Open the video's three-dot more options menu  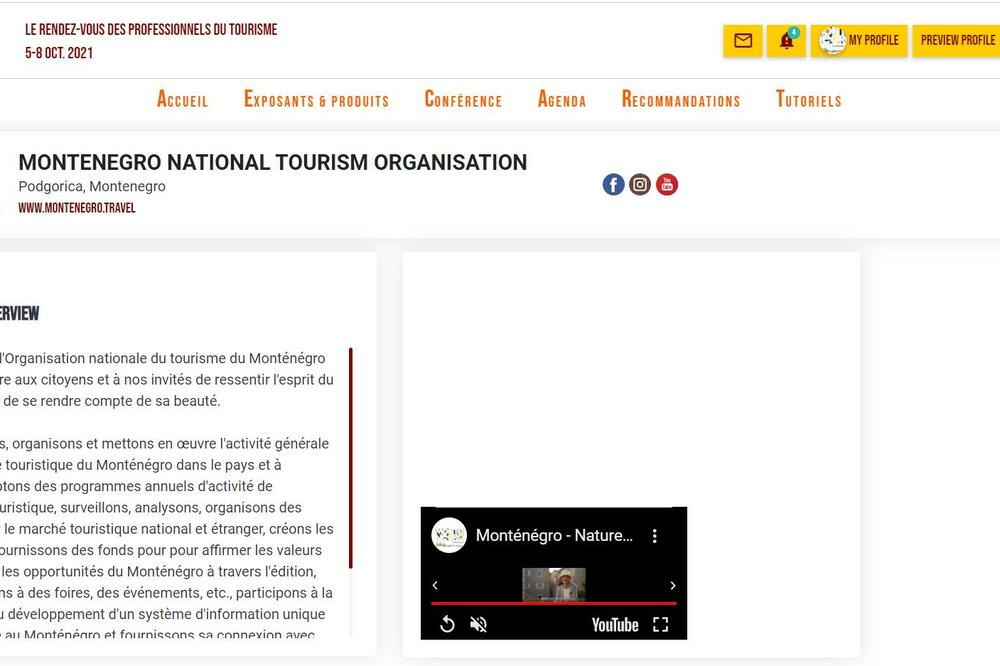655,536
